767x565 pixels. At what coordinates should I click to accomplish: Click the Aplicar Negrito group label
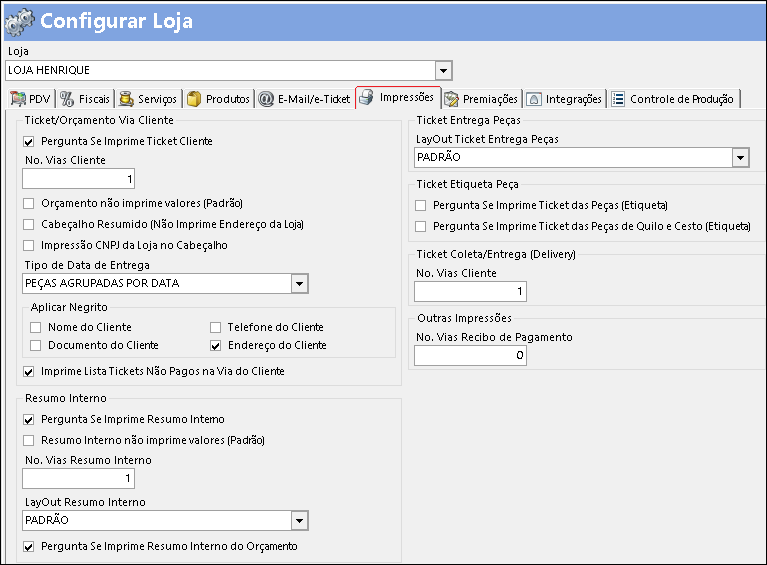coord(69,307)
